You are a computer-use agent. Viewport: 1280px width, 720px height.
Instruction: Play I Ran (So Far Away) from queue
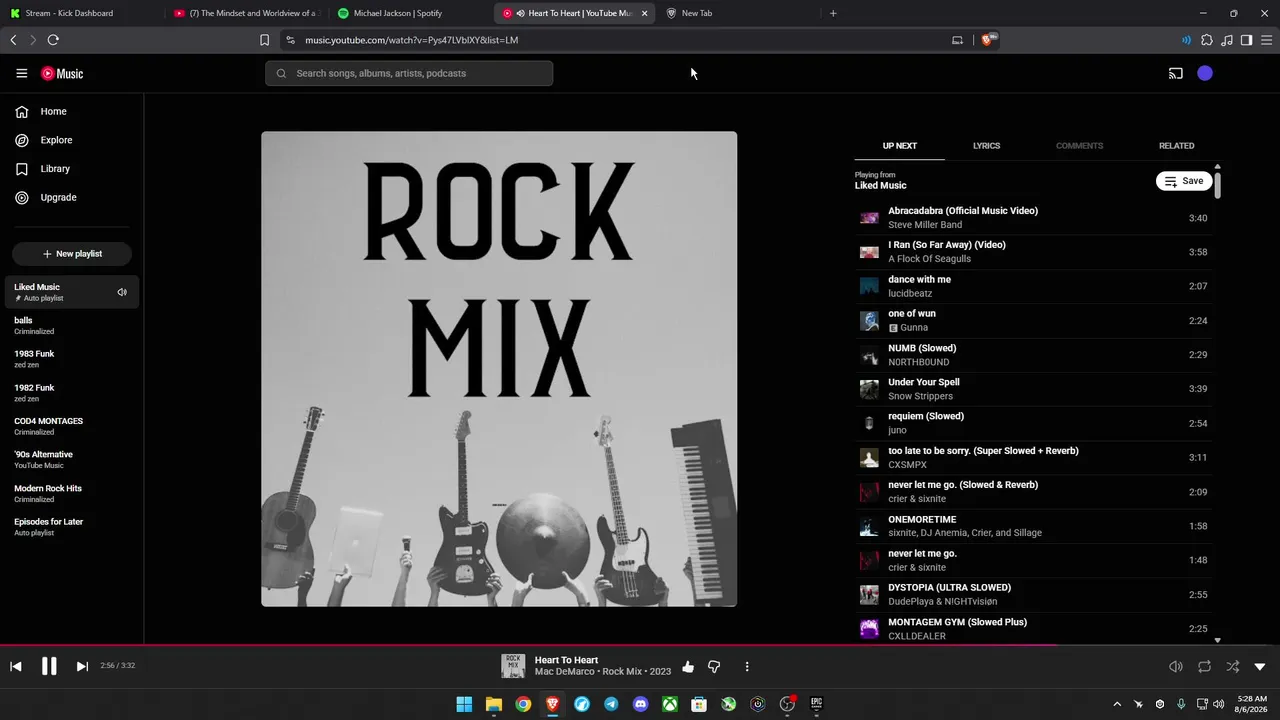(x=1034, y=252)
